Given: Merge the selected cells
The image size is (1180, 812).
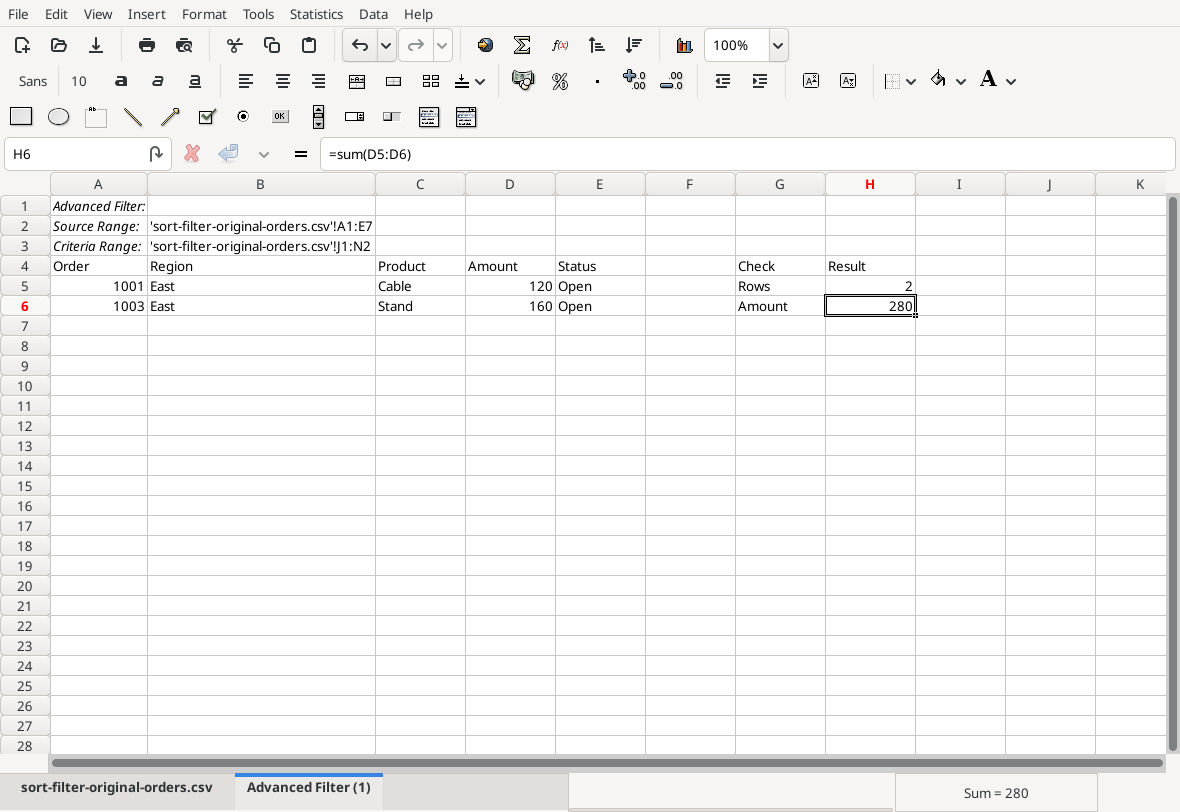Looking at the screenshot, I should (393, 81).
